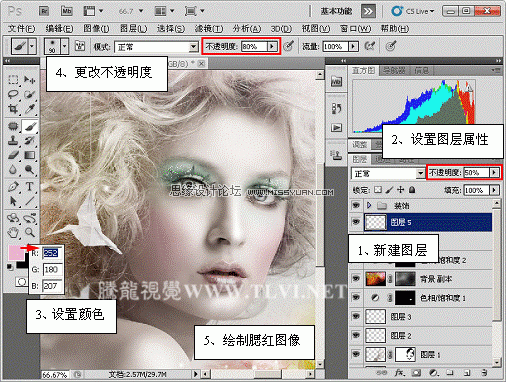Hide the 图层 5 layer
Screen dimensions: 506x382
pyautogui.click(x=356, y=222)
